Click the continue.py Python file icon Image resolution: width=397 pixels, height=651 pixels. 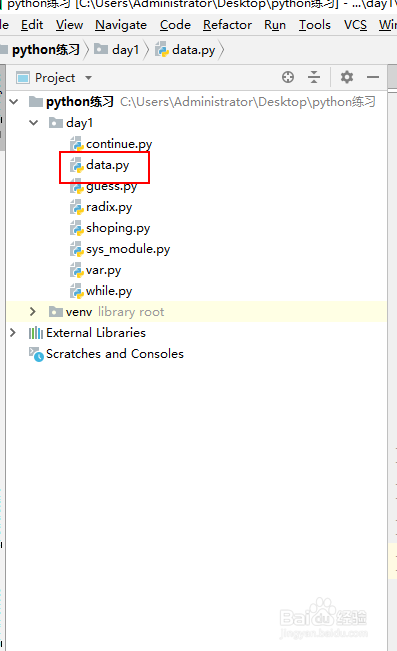click(x=77, y=144)
